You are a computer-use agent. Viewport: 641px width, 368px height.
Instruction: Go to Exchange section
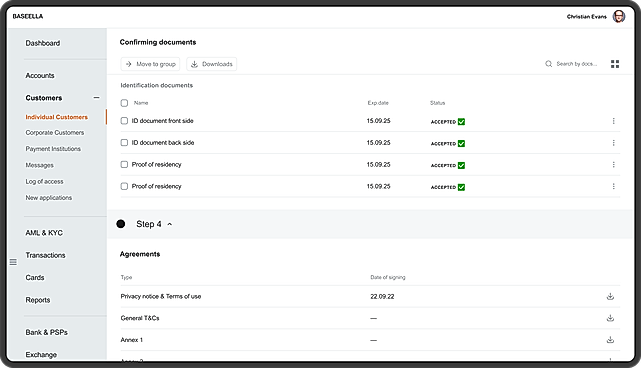[x=41, y=355]
